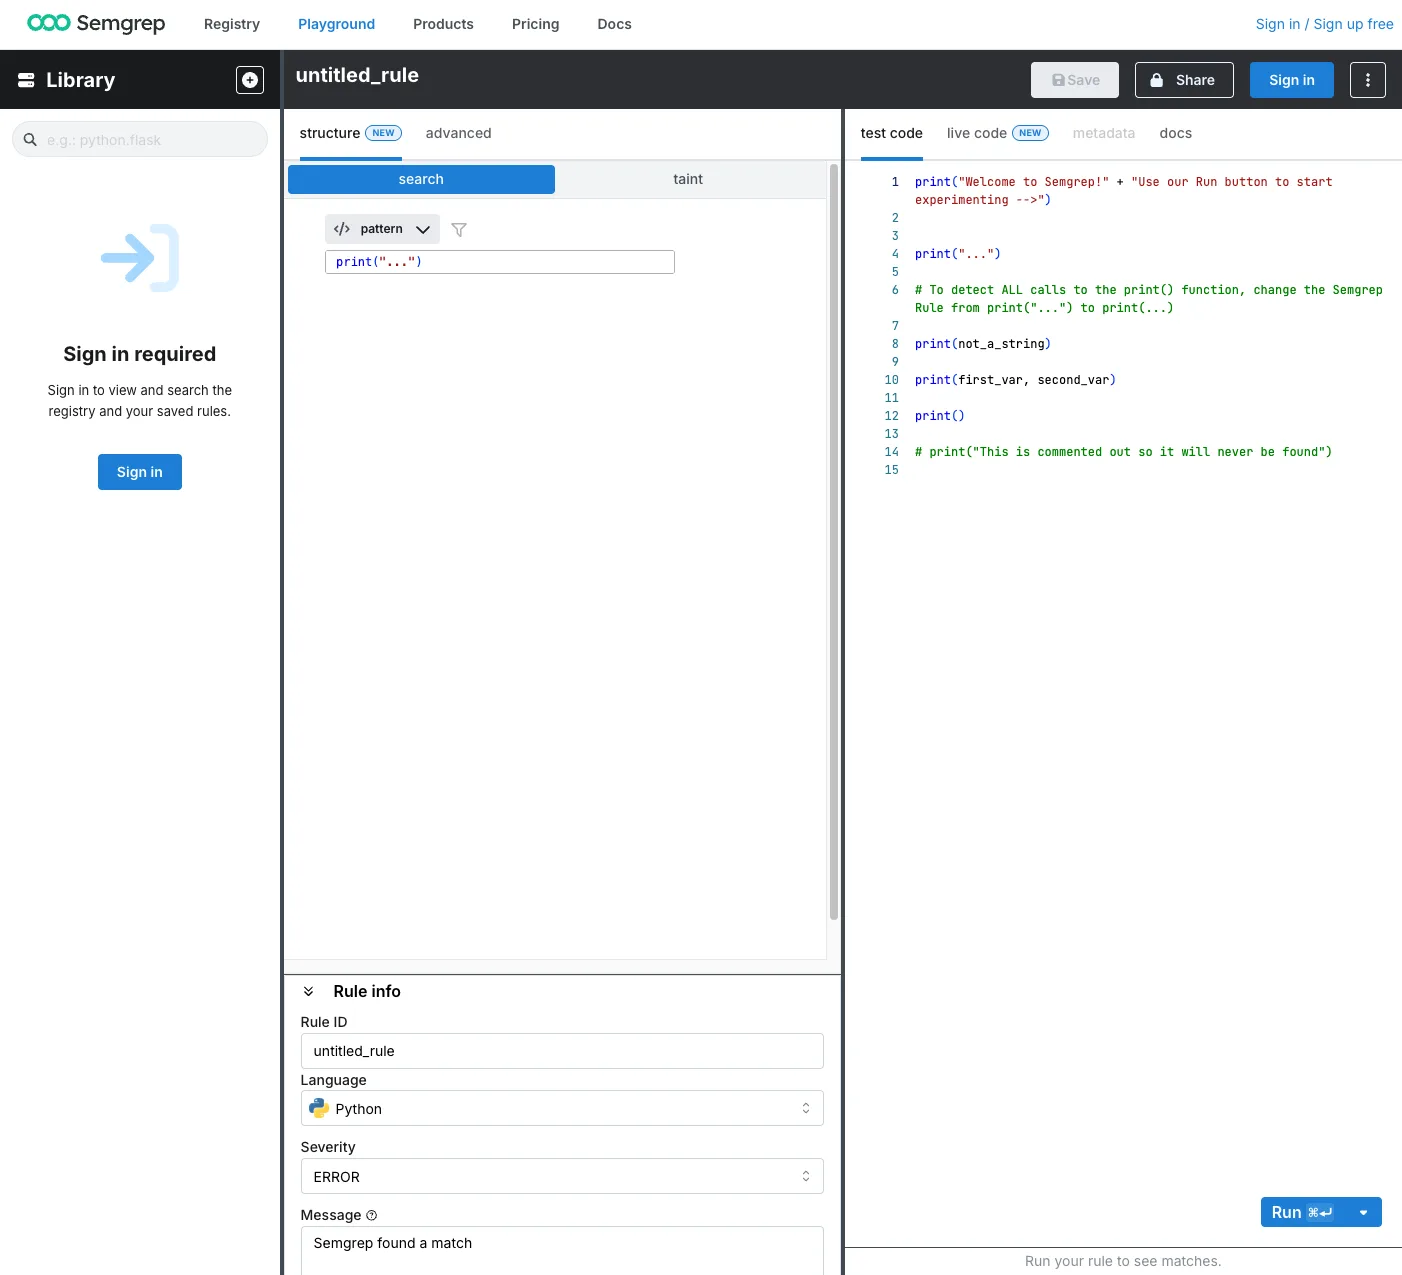This screenshot has height=1275, width=1402.
Task: Click Sign in button in Library panel
Action: click(x=140, y=472)
